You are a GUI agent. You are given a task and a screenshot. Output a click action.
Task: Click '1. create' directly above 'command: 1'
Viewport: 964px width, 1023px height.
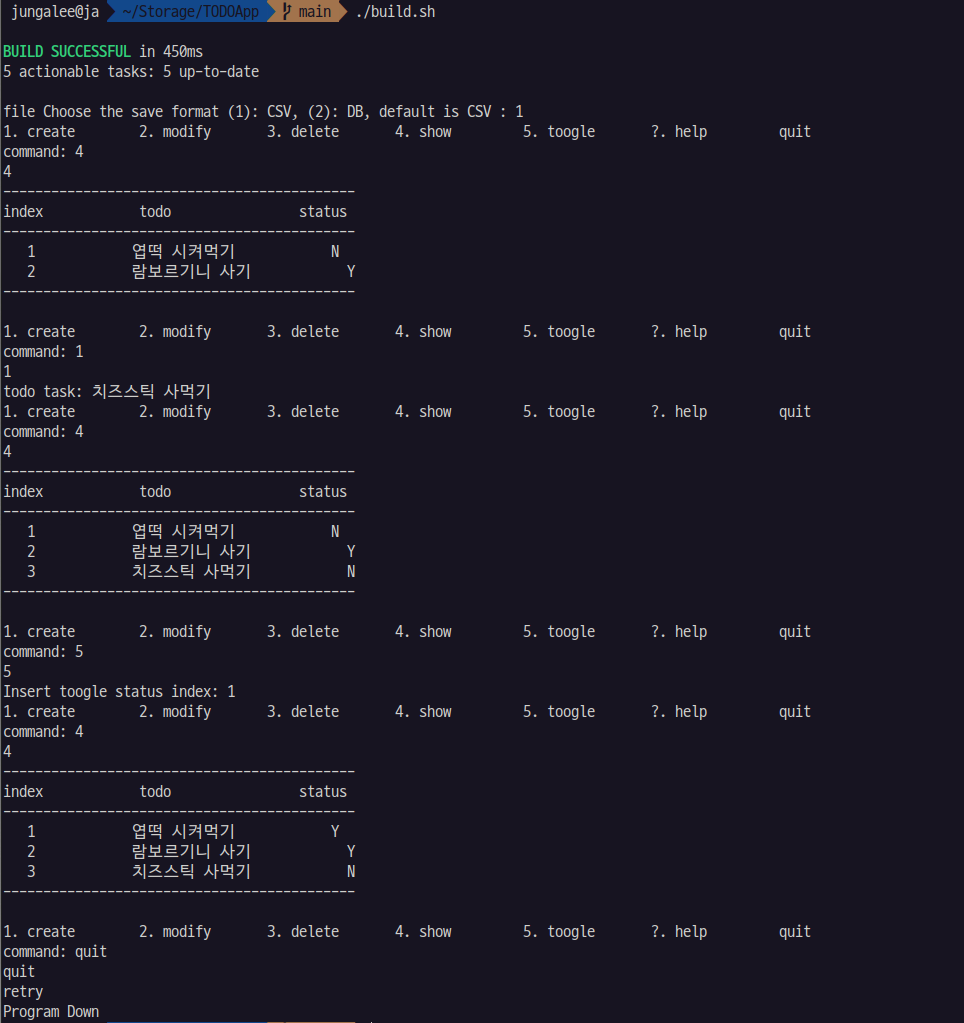39,331
